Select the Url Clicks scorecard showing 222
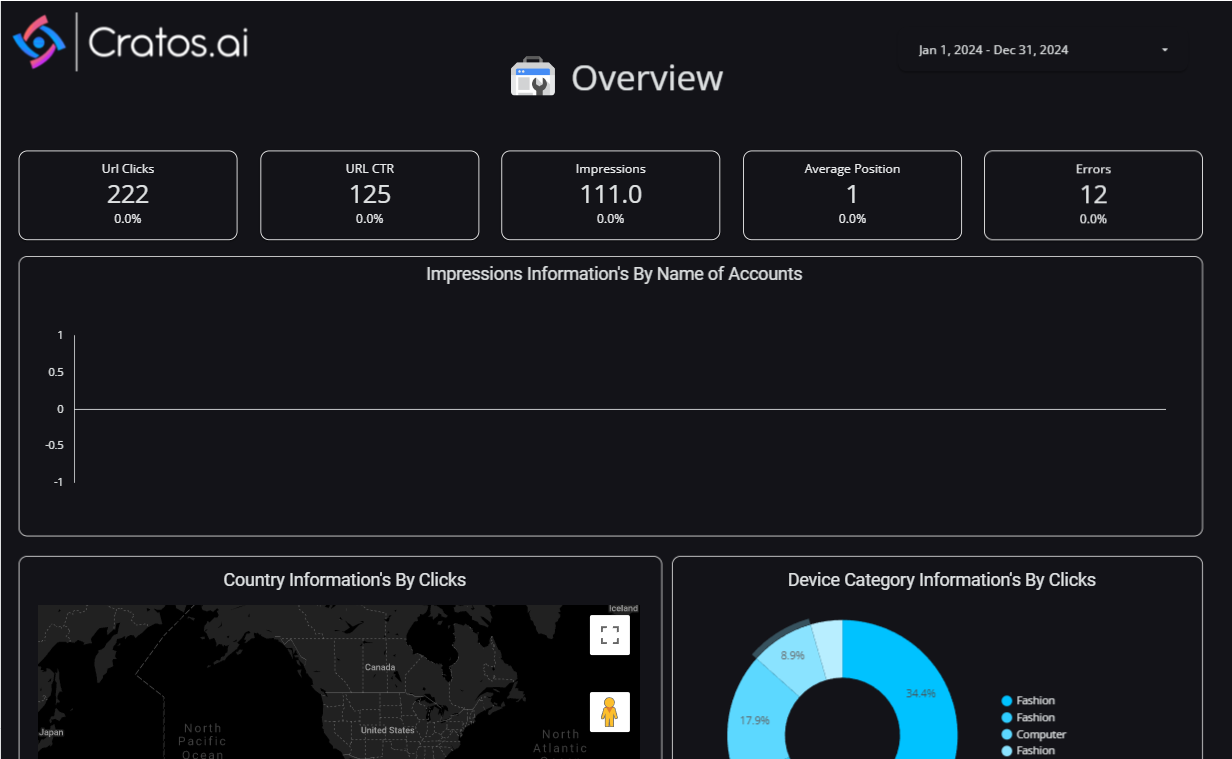Image resolution: width=1232 pixels, height=759 pixels. (x=128, y=195)
